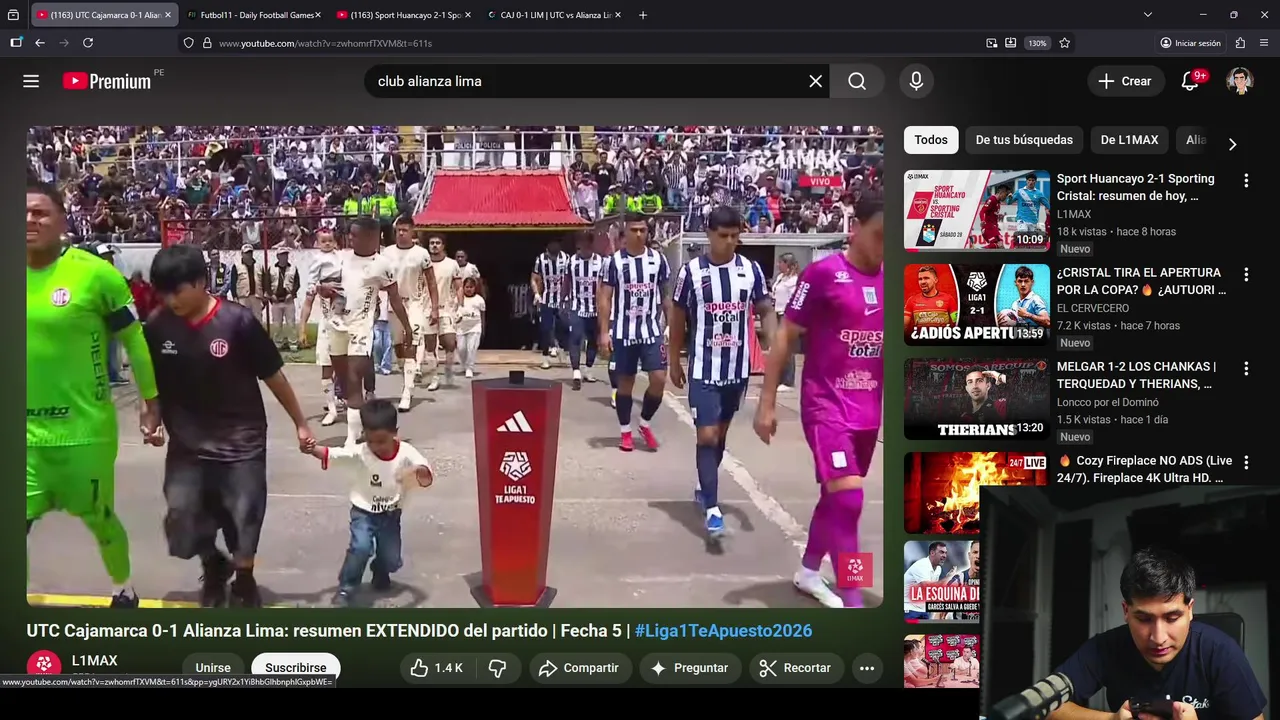Open Firefox View recent browsing icon

click(13, 15)
